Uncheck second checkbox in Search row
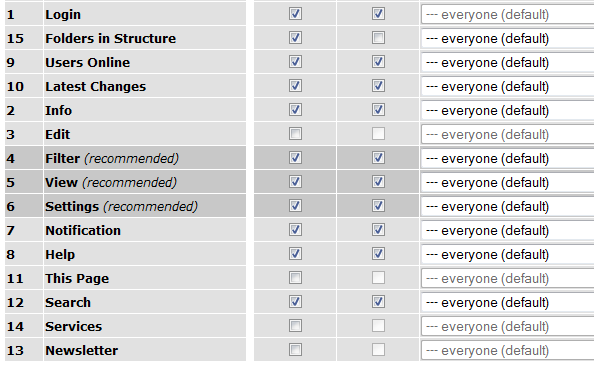The image size is (594, 368). tap(378, 302)
